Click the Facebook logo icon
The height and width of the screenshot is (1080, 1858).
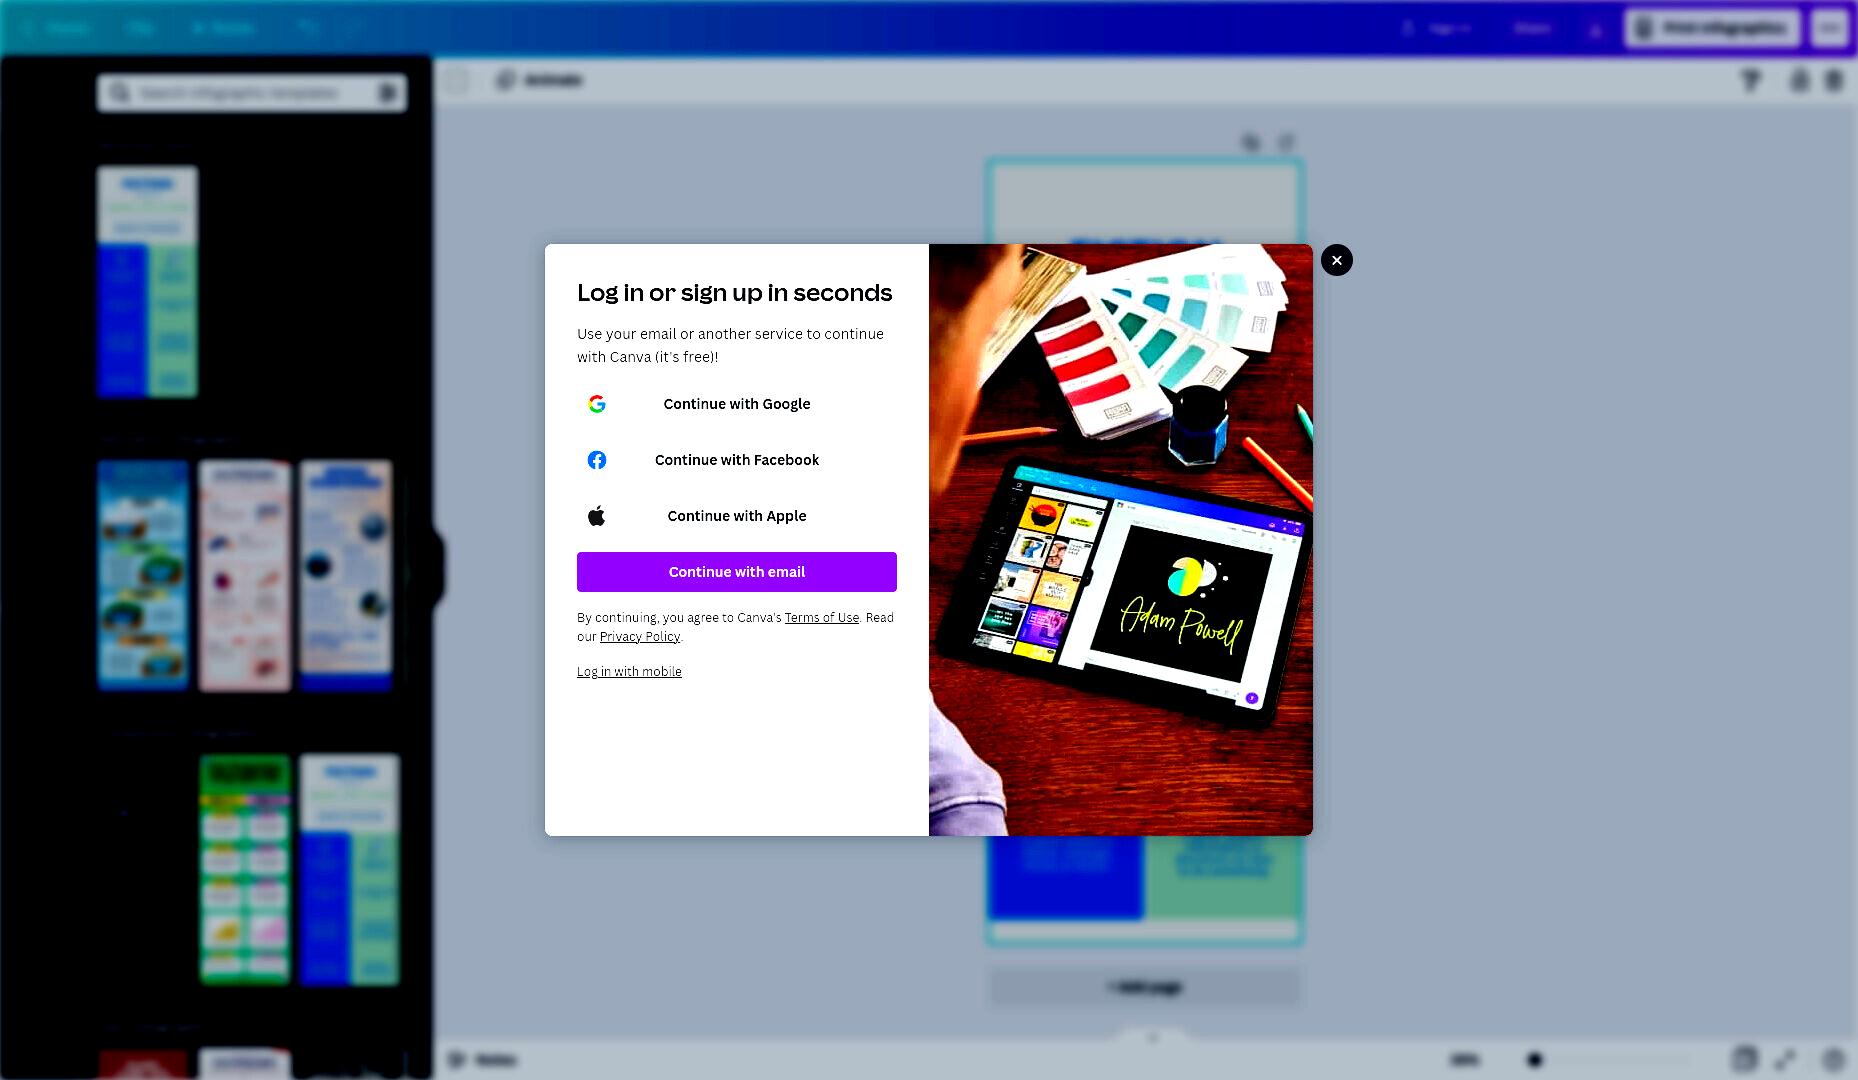coord(597,460)
